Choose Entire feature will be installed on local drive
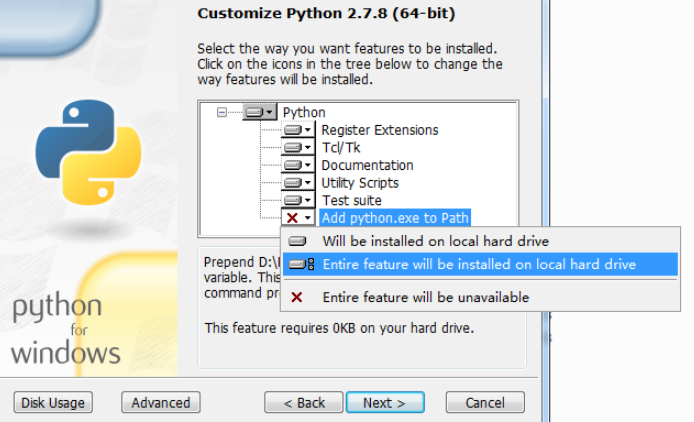 480,264
